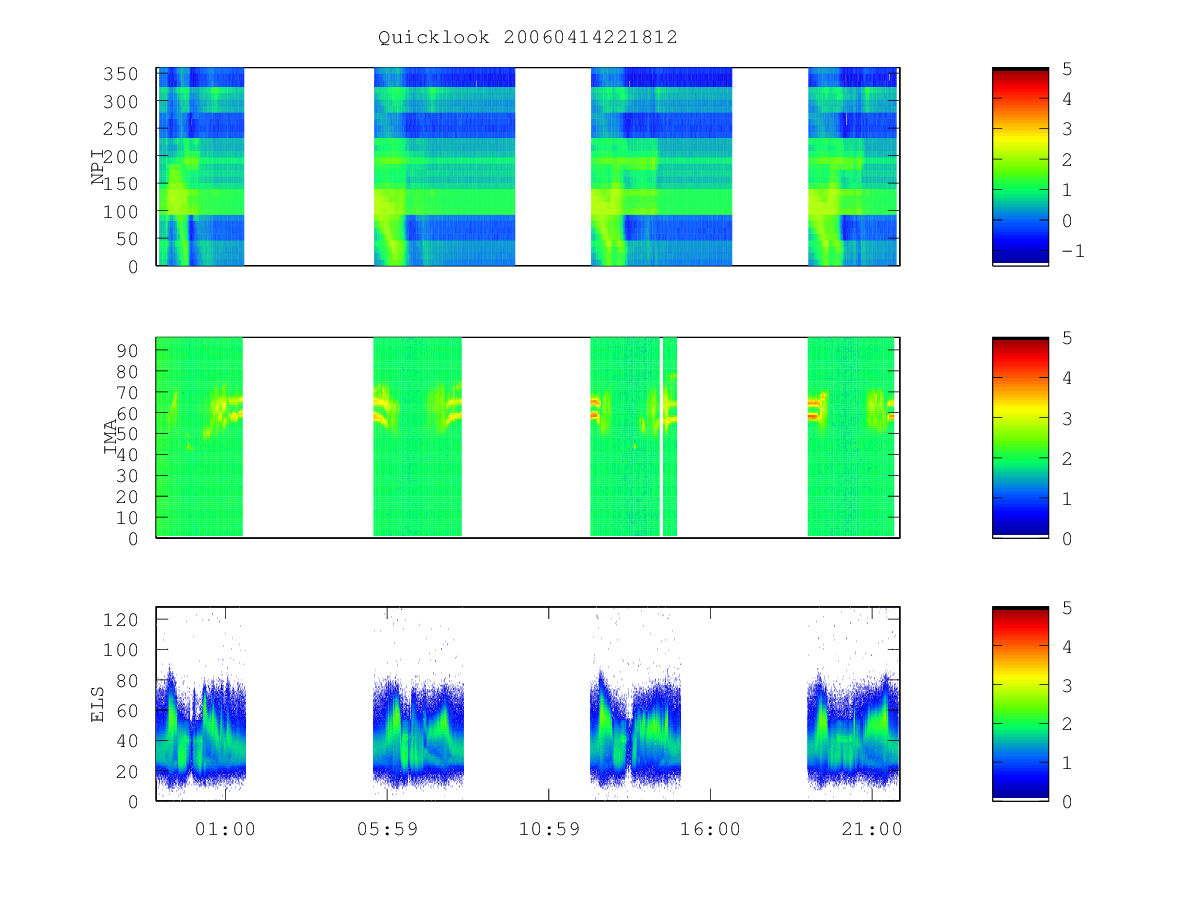The height and width of the screenshot is (900, 1200).
Task: Click the 01:00 time axis label
Action: click(x=225, y=828)
